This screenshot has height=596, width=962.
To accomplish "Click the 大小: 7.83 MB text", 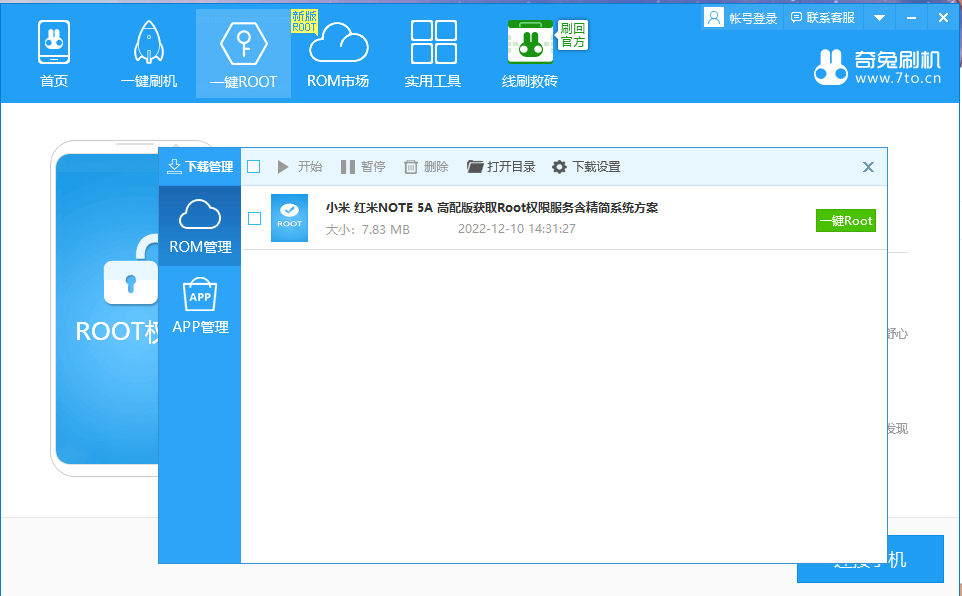I will 367,230.
